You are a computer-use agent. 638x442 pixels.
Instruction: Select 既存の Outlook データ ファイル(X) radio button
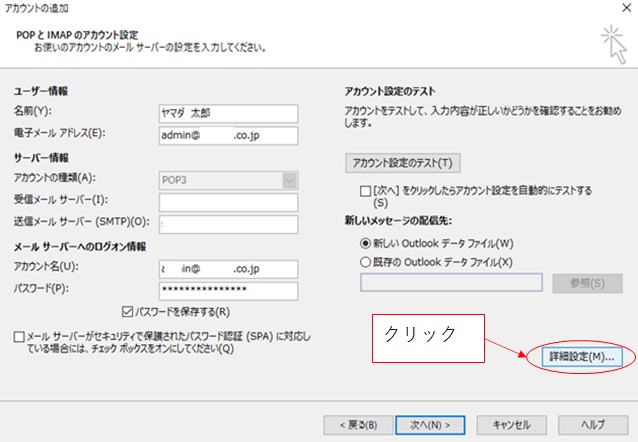[365, 262]
